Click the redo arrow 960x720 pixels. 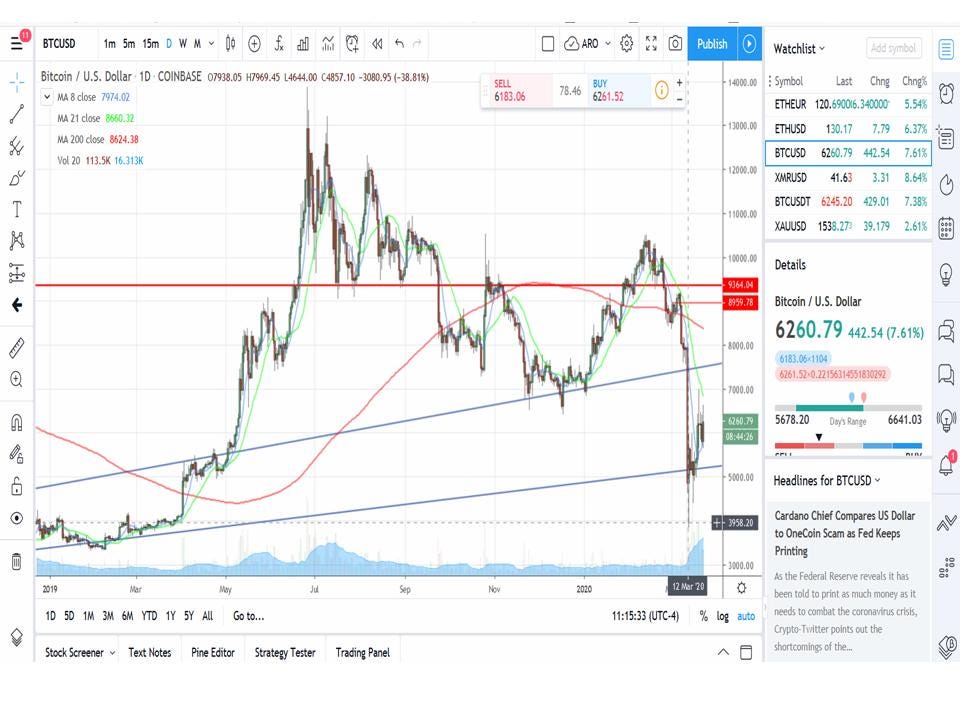pos(418,43)
